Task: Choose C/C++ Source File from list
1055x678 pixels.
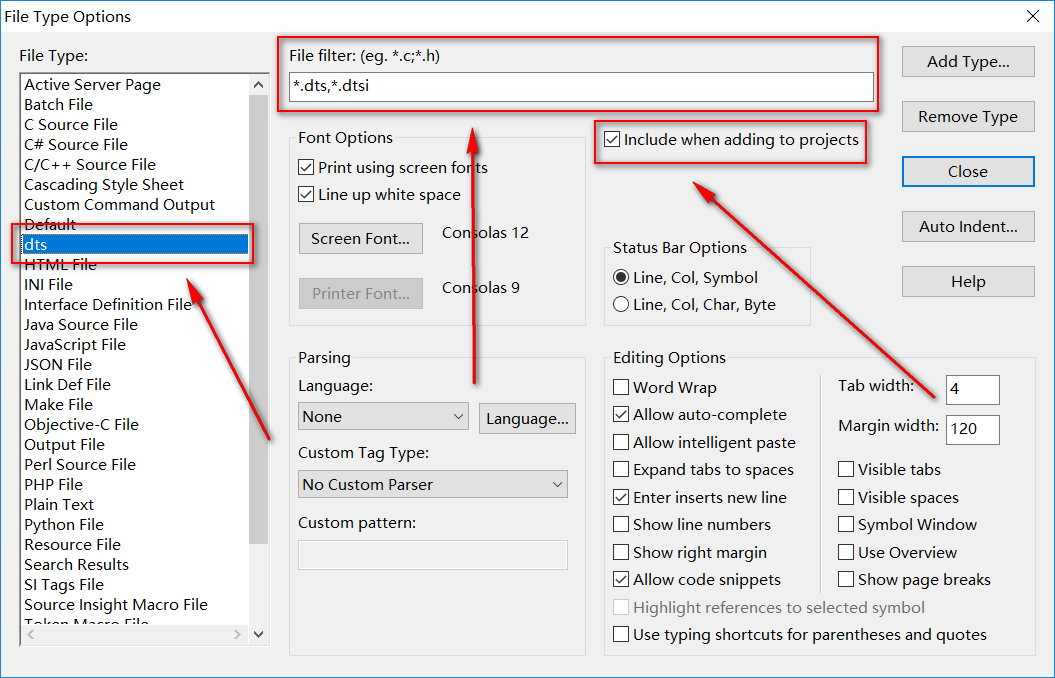Action: [90, 164]
